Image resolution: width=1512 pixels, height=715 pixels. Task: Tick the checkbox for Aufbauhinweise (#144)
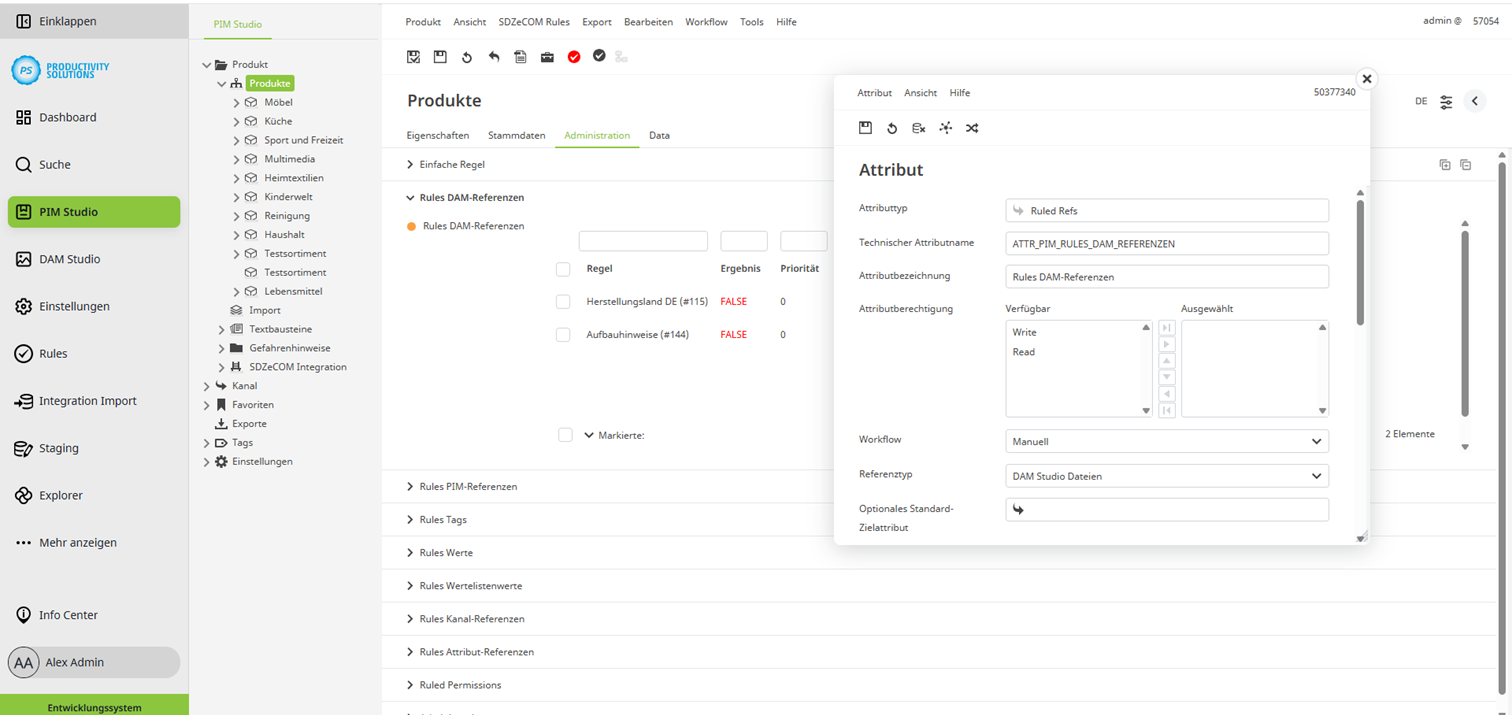[563, 335]
